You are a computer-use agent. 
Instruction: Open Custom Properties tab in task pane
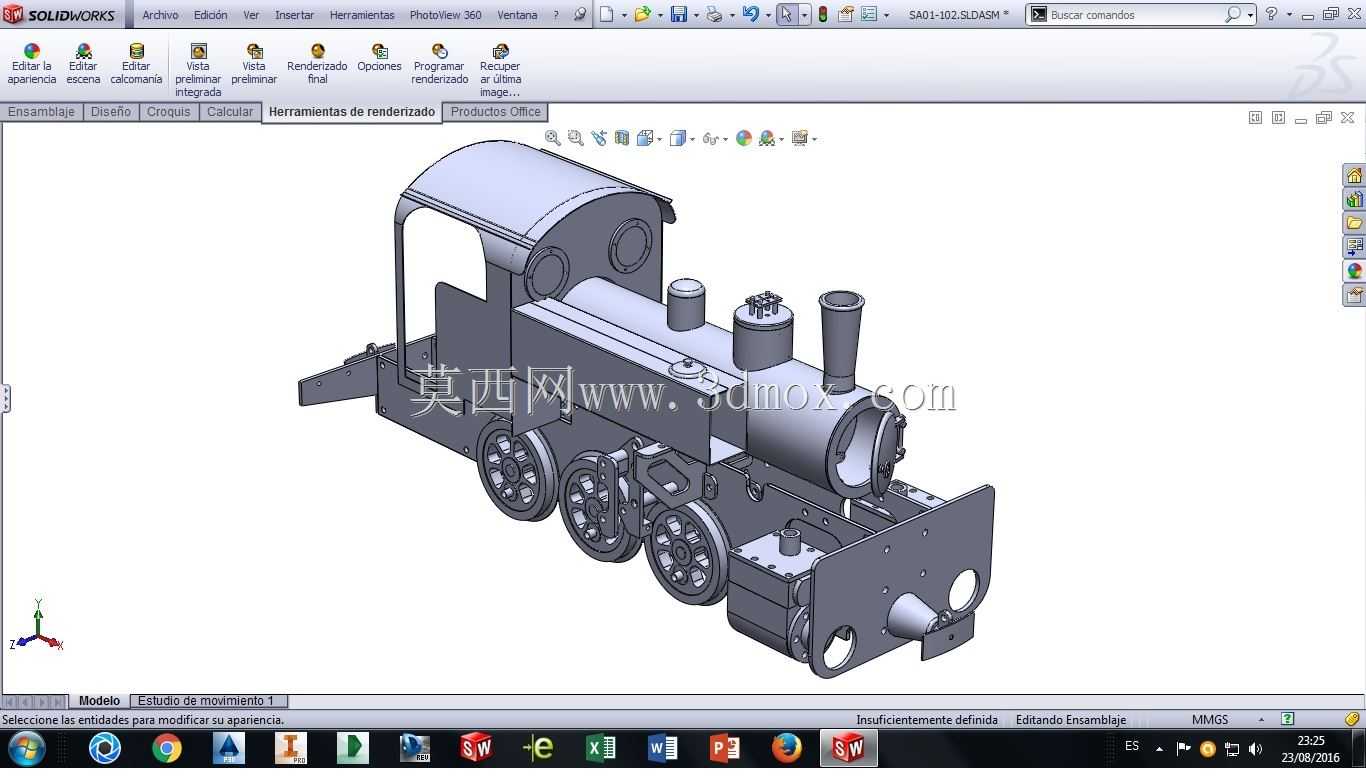pyautogui.click(x=1354, y=295)
